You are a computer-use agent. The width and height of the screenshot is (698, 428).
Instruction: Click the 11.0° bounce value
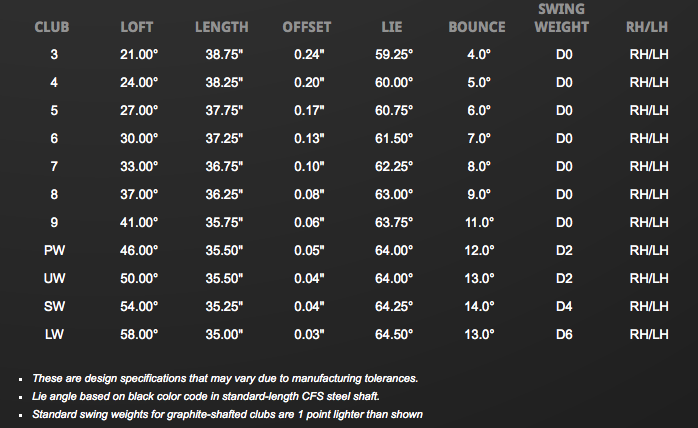(480, 222)
